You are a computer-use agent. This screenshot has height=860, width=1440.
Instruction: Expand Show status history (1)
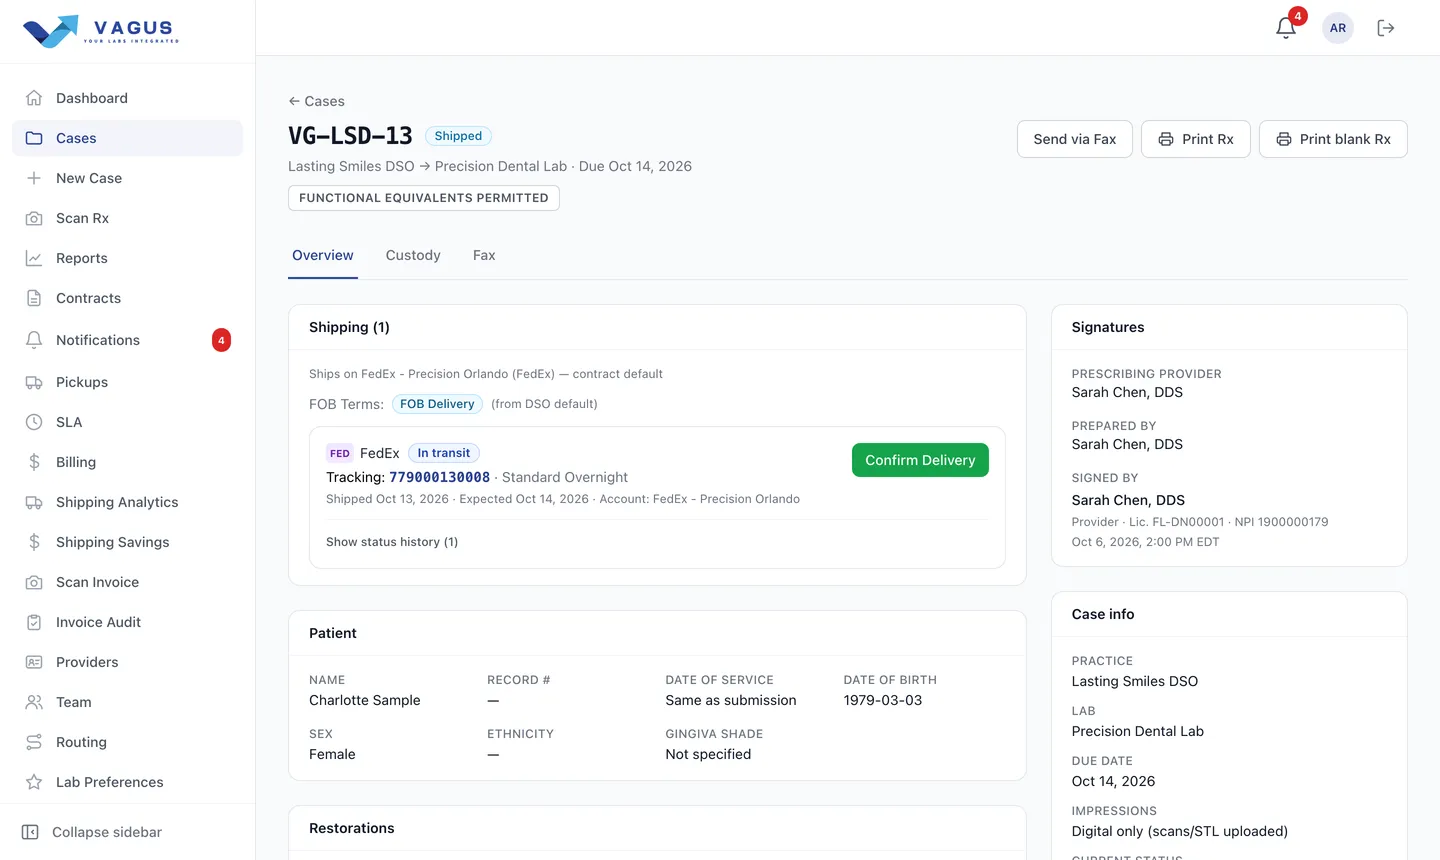click(x=392, y=542)
